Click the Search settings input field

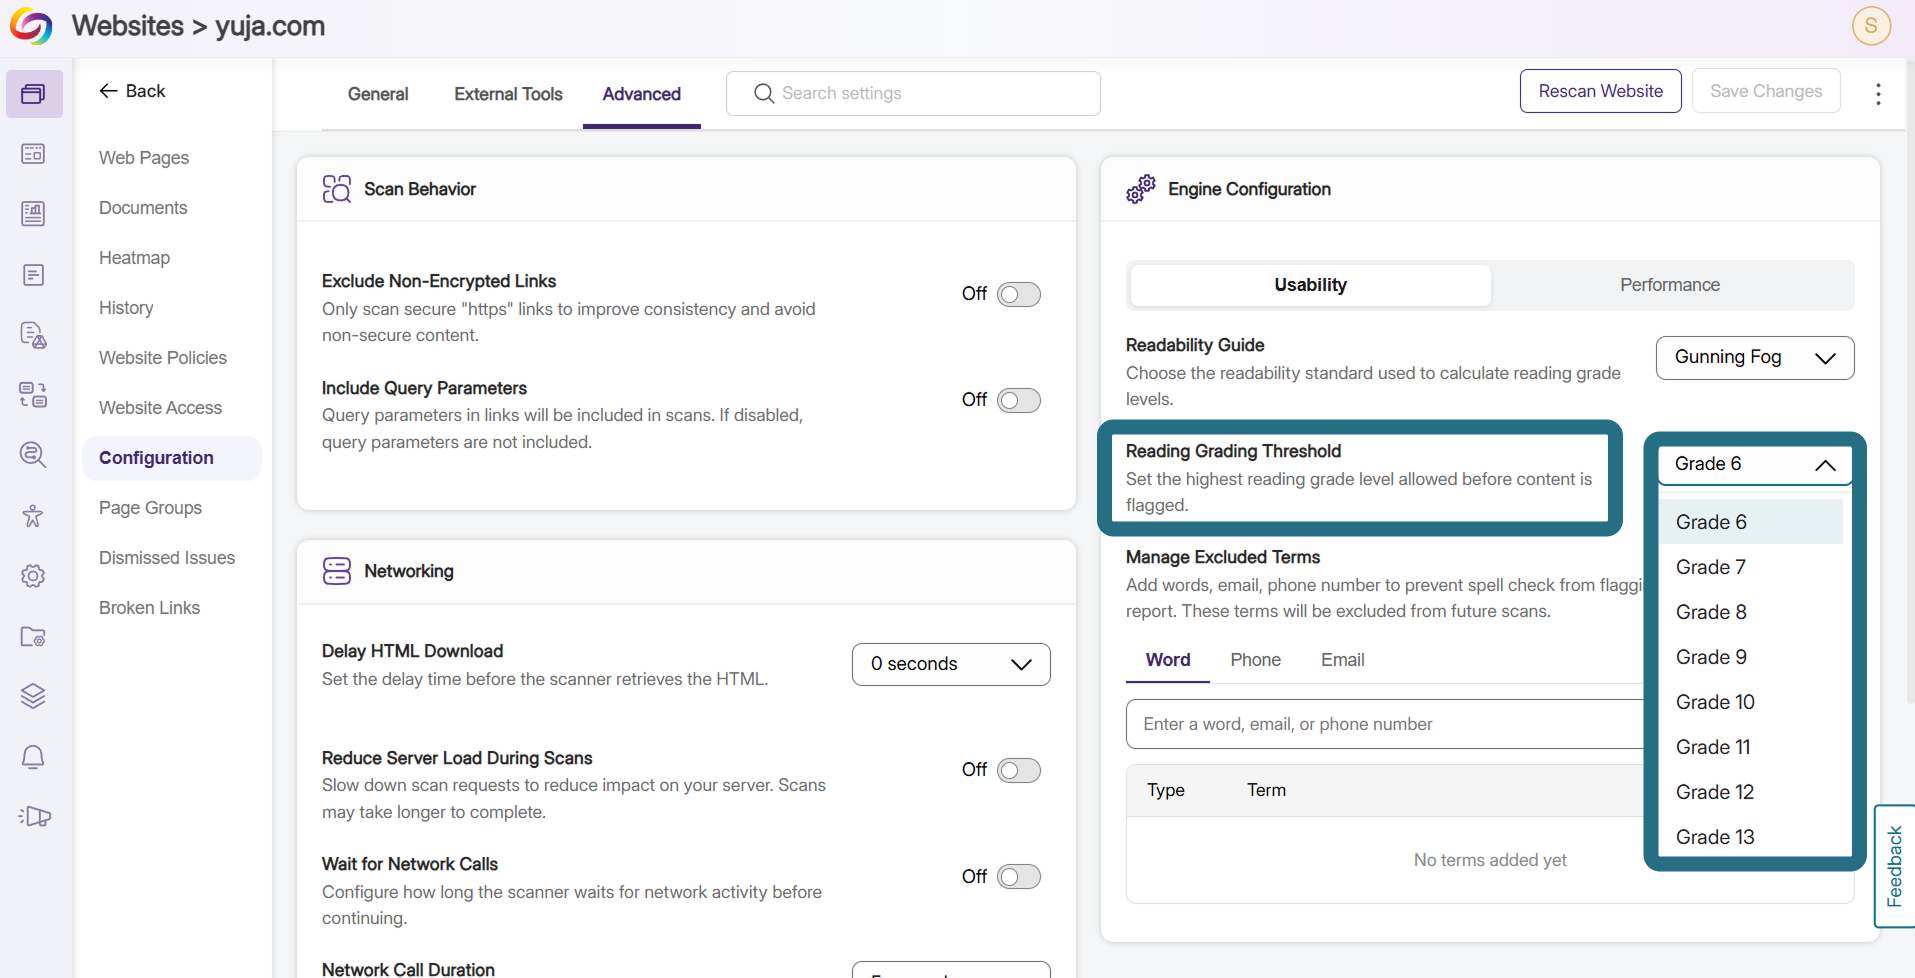pyautogui.click(x=913, y=93)
